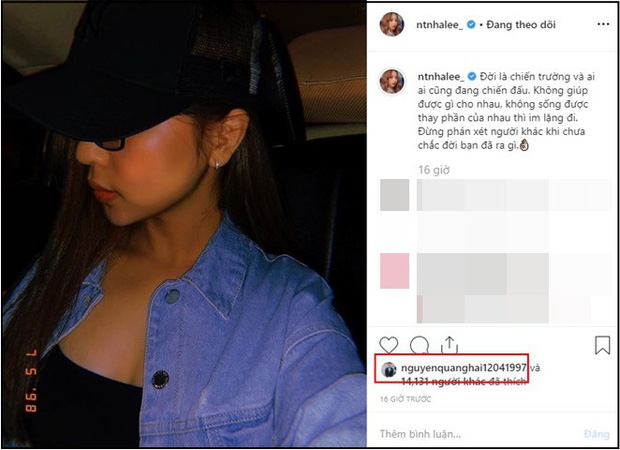Open the three-dot more options menu

point(603,25)
